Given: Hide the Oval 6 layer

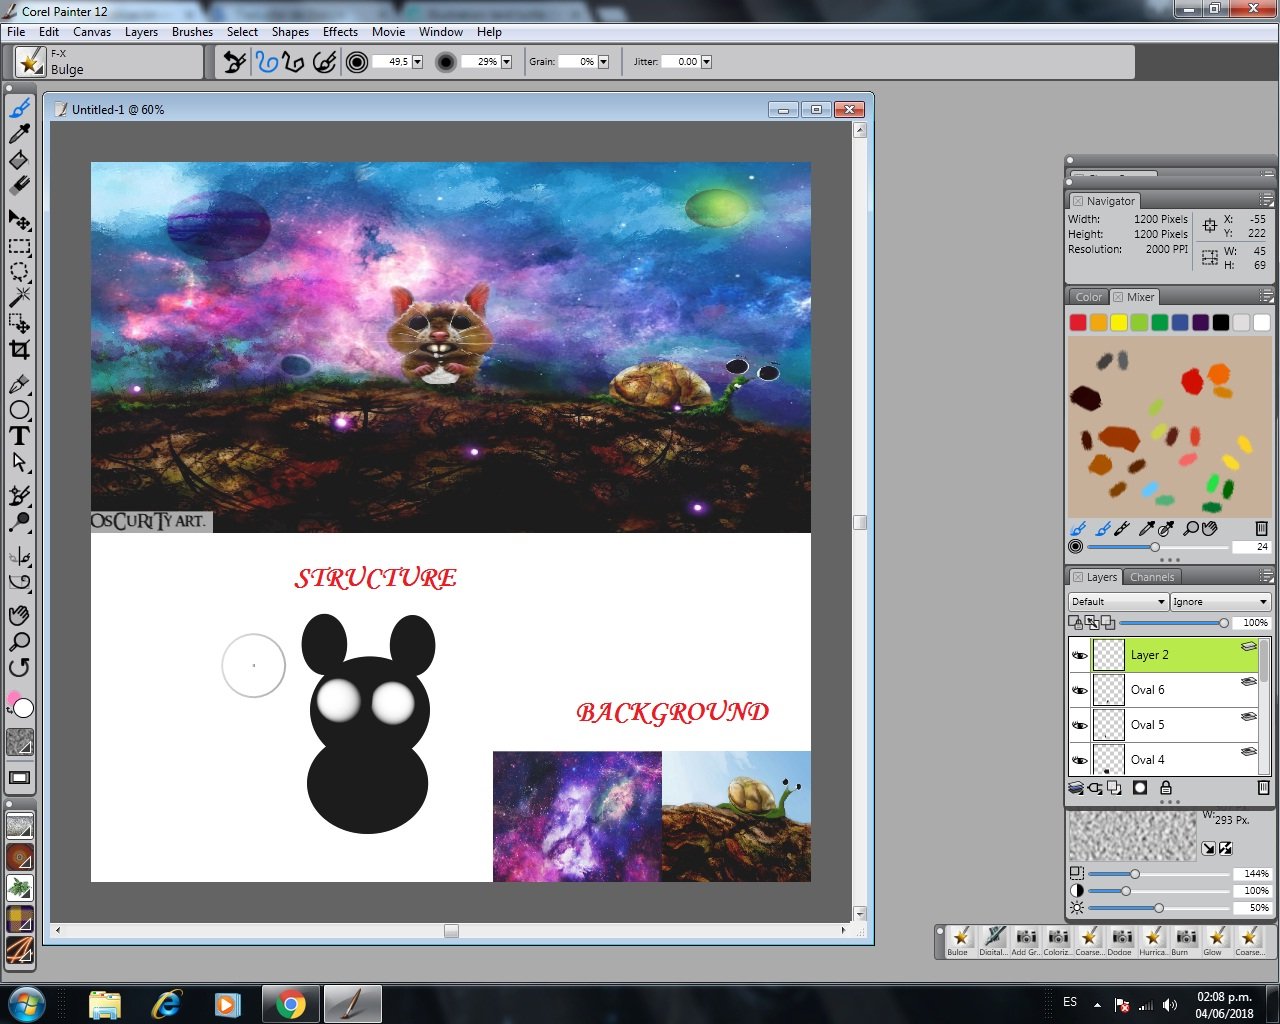Looking at the screenshot, I should click(1079, 690).
